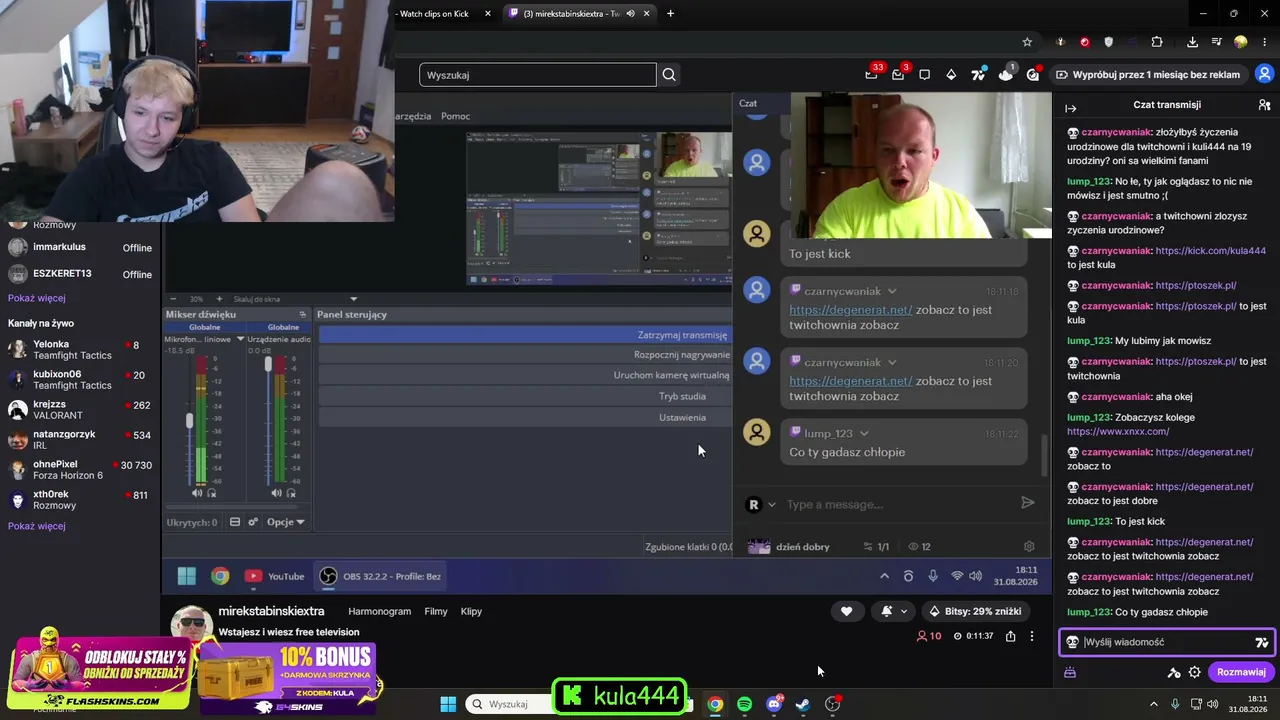Open the OBS mixer layout icon next to Ukrytych
1280x720 pixels.
click(235, 522)
